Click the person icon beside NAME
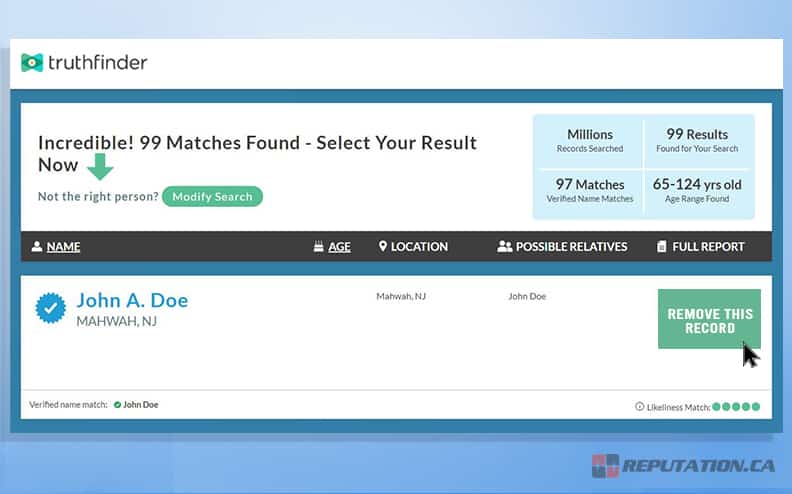 tap(37, 247)
